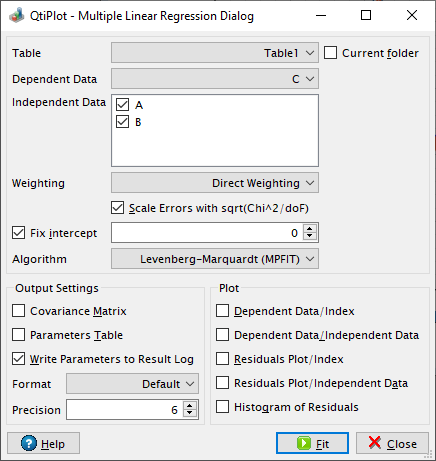Viewport: 436px width, 461px height.
Task: Enable Covariance Matrix output
Action: click(18, 311)
